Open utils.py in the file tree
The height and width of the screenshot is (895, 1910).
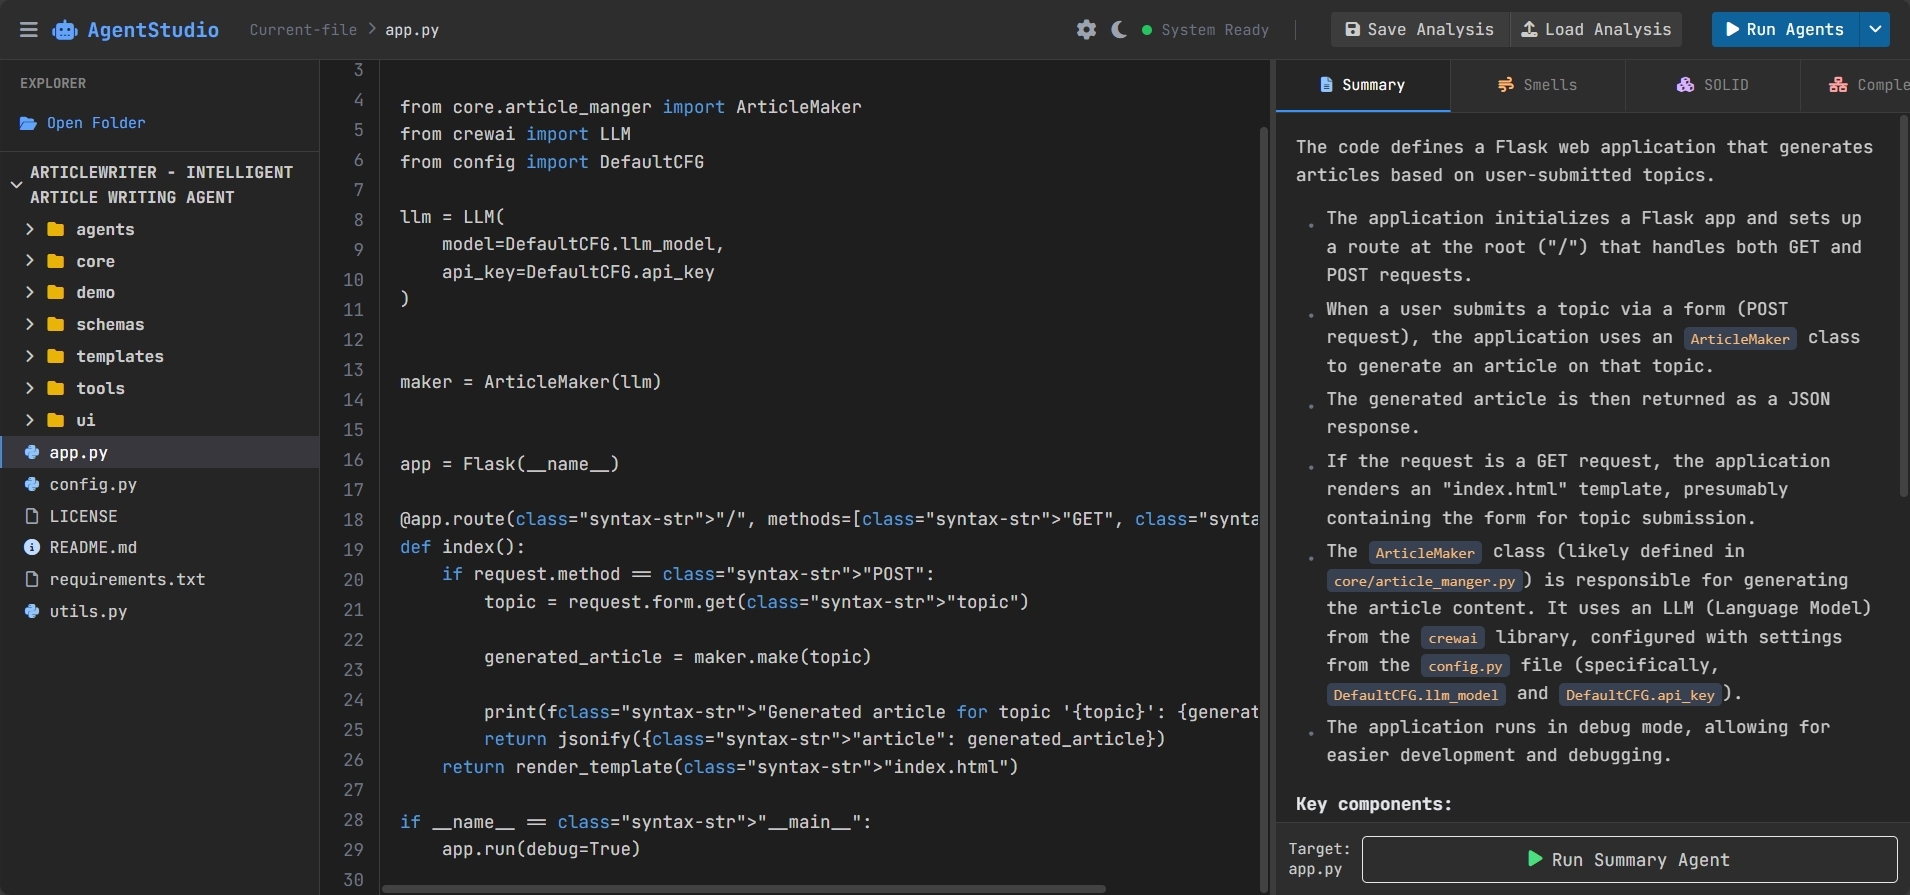coord(160,611)
